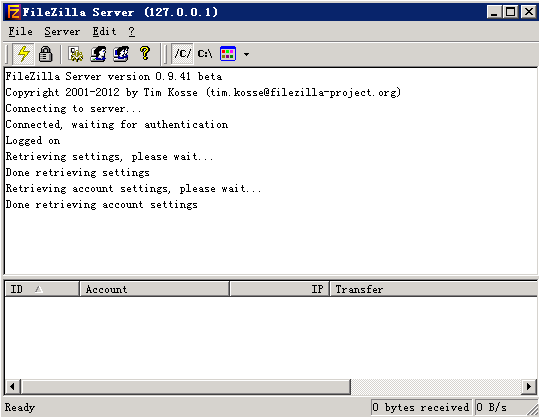This screenshot has width=539, height=417.
Task: Click the colored grid sort icon
Action: coord(228,54)
